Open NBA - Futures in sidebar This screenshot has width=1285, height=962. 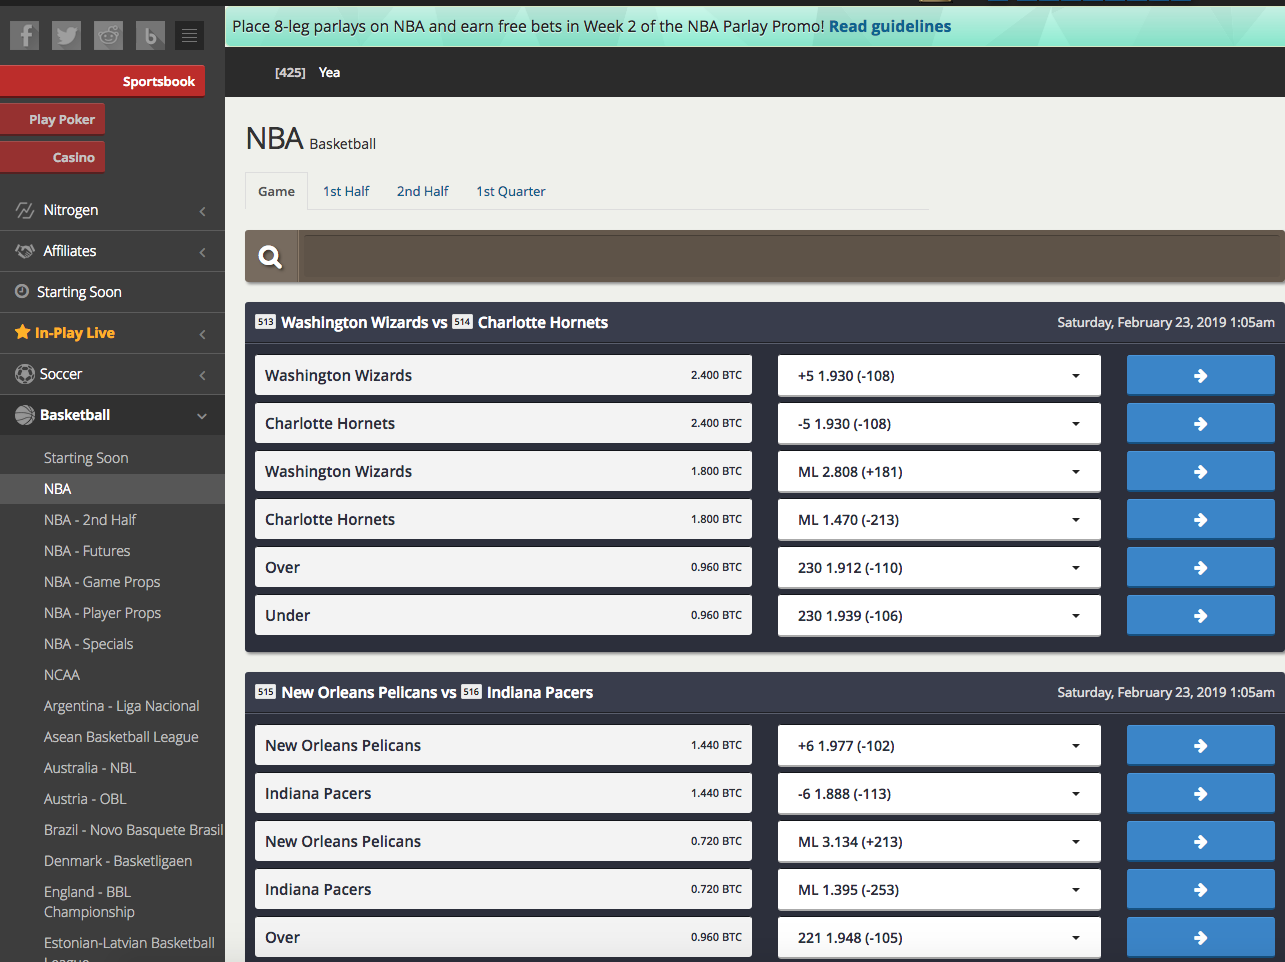click(x=87, y=551)
